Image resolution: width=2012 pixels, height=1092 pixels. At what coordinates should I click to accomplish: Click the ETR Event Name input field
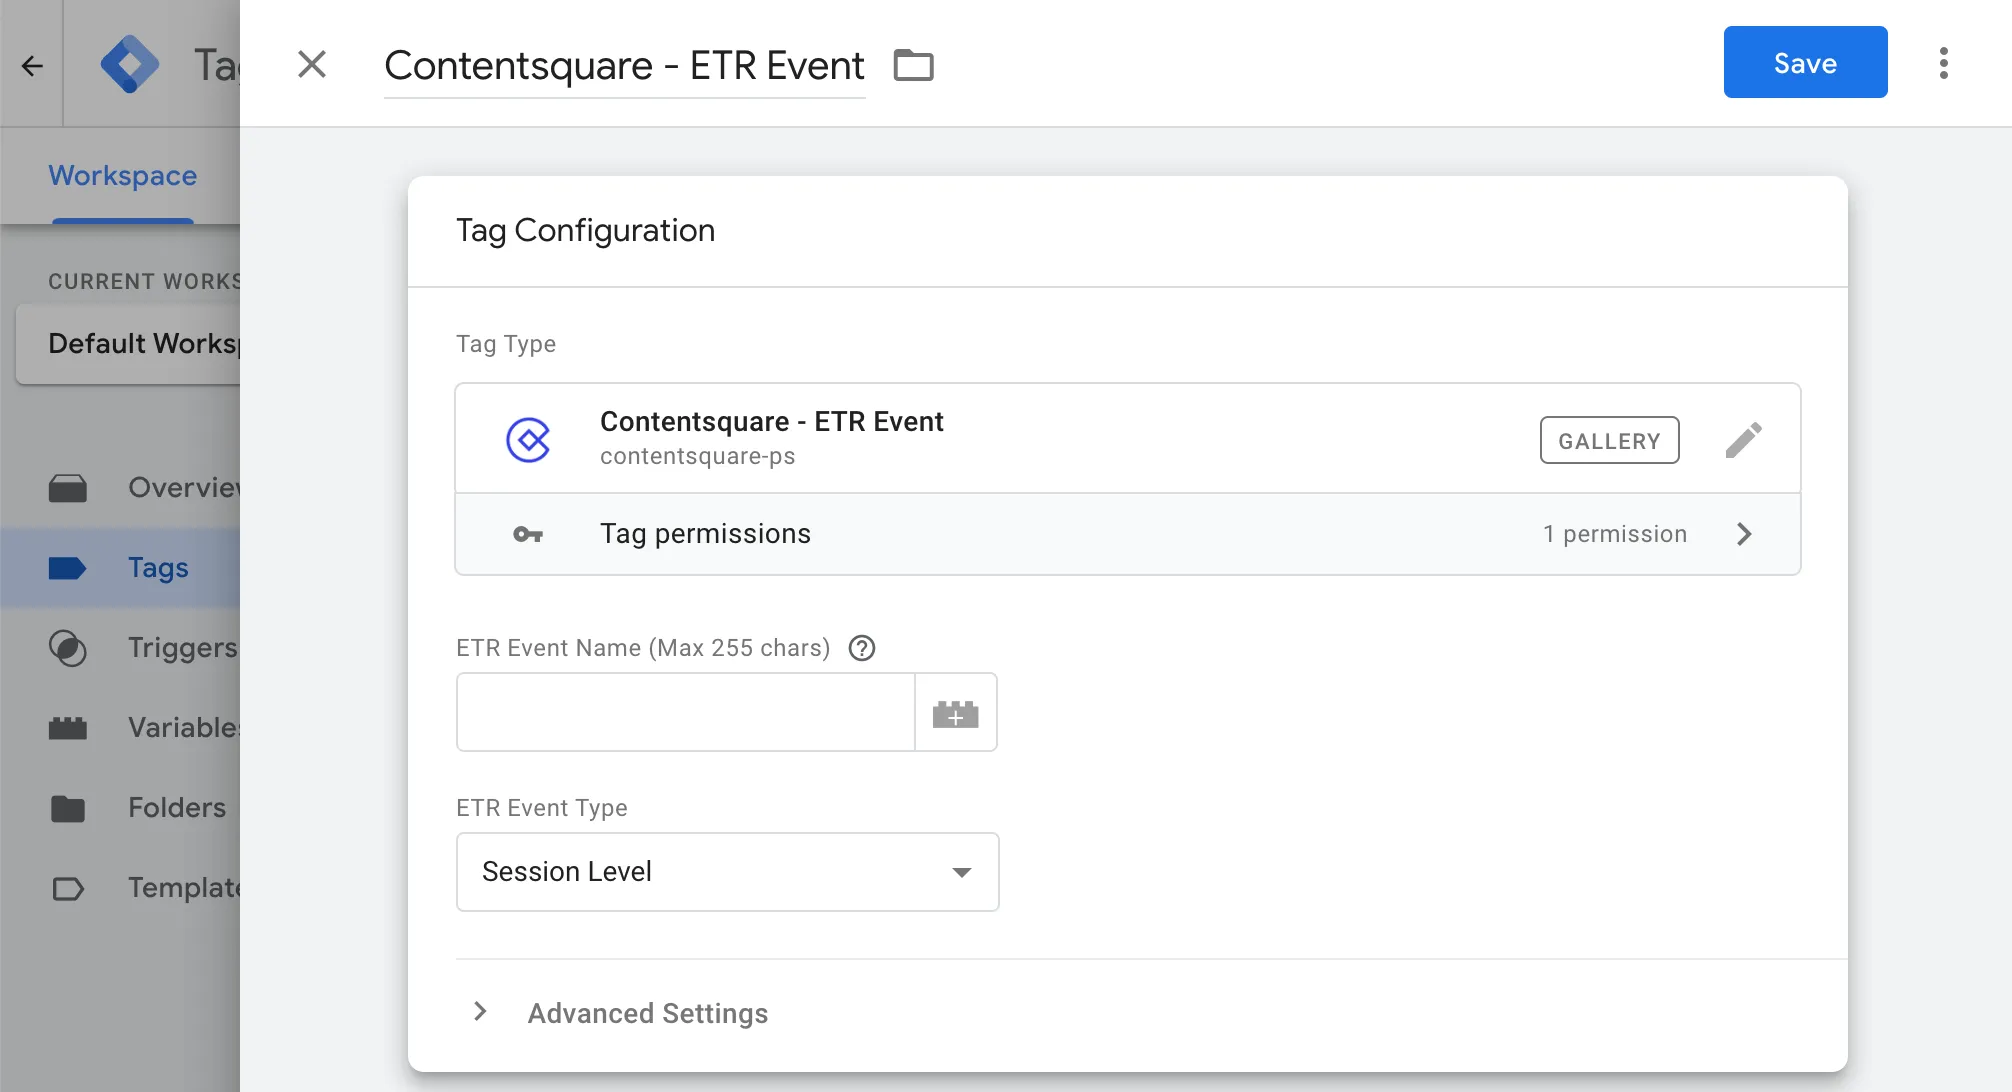click(x=685, y=713)
